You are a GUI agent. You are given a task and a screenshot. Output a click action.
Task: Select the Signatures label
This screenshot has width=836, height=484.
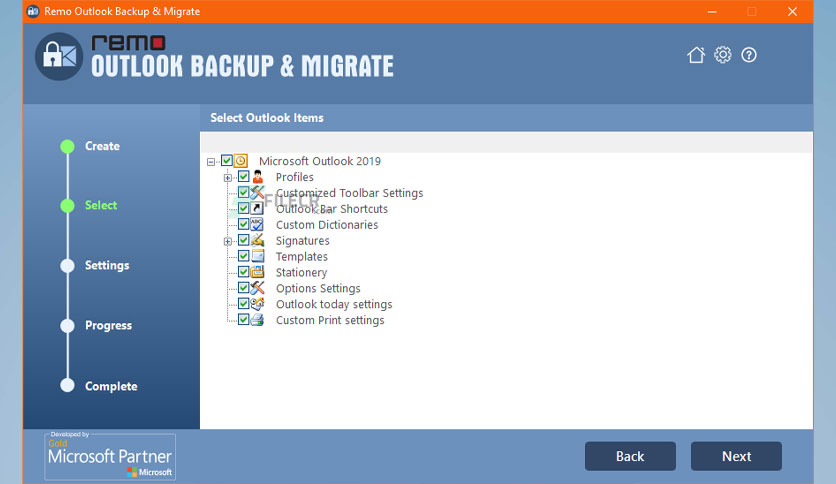(x=302, y=241)
